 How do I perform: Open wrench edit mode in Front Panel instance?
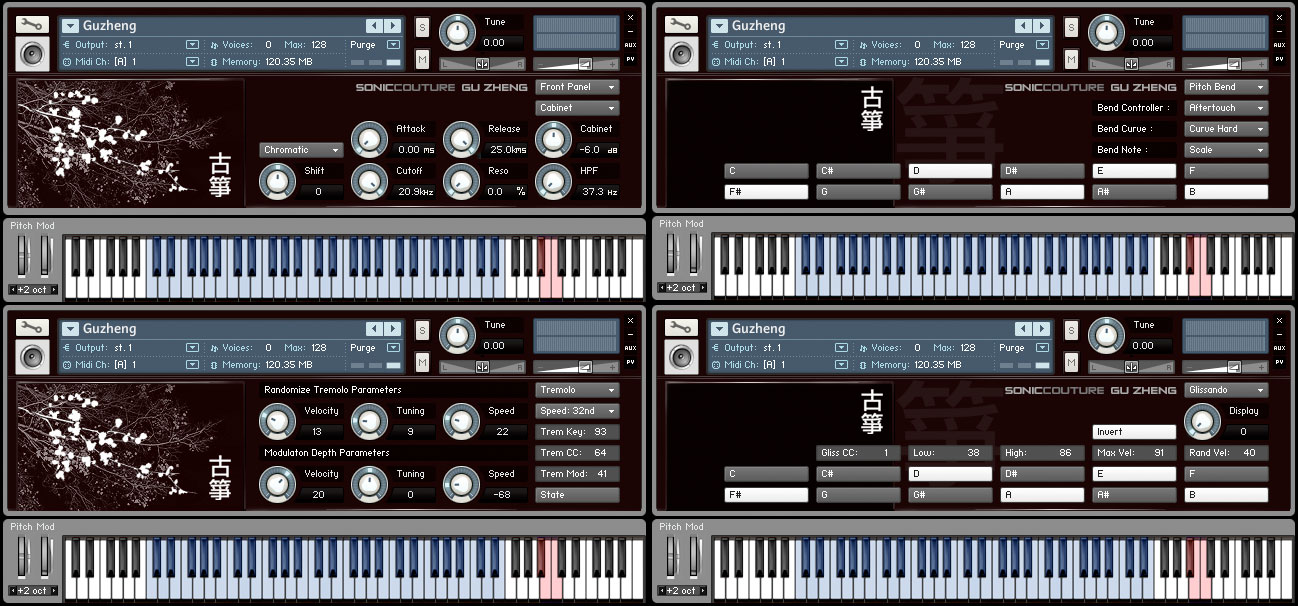[x=32, y=24]
